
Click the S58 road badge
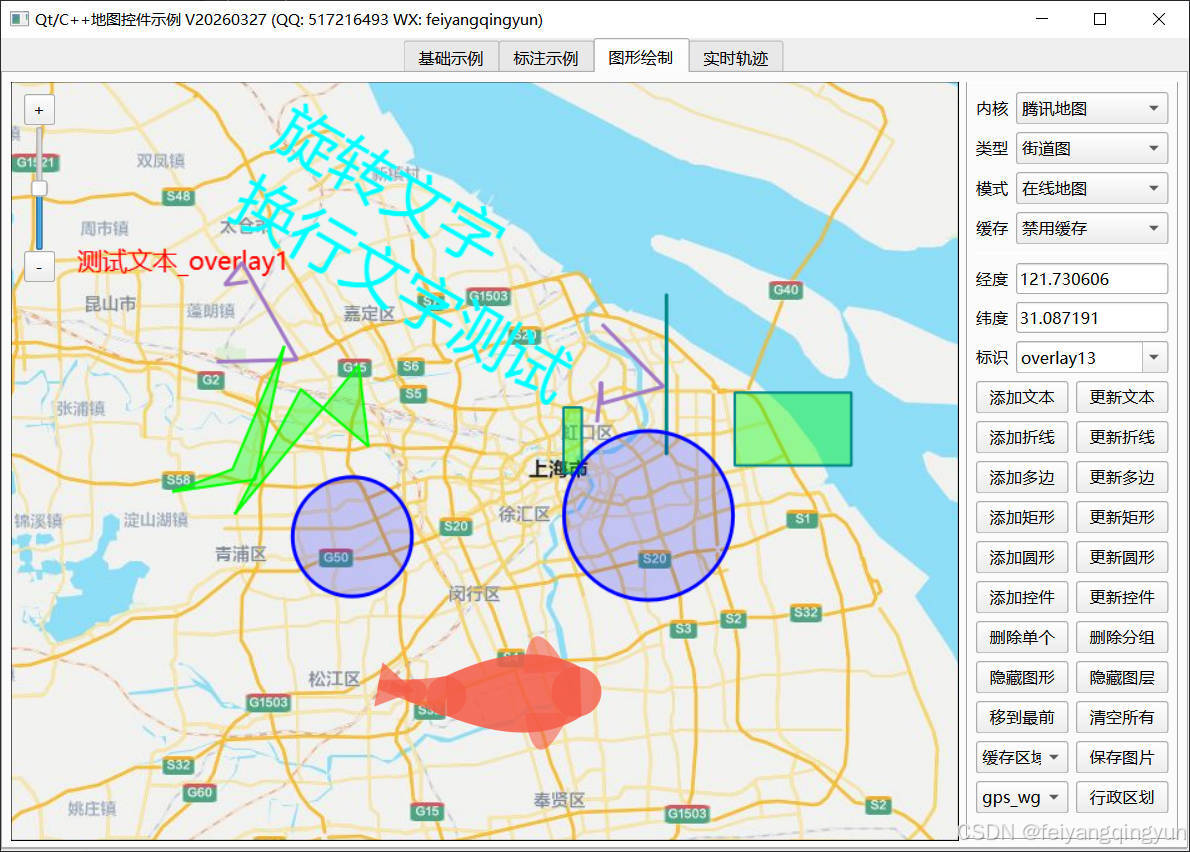point(178,479)
